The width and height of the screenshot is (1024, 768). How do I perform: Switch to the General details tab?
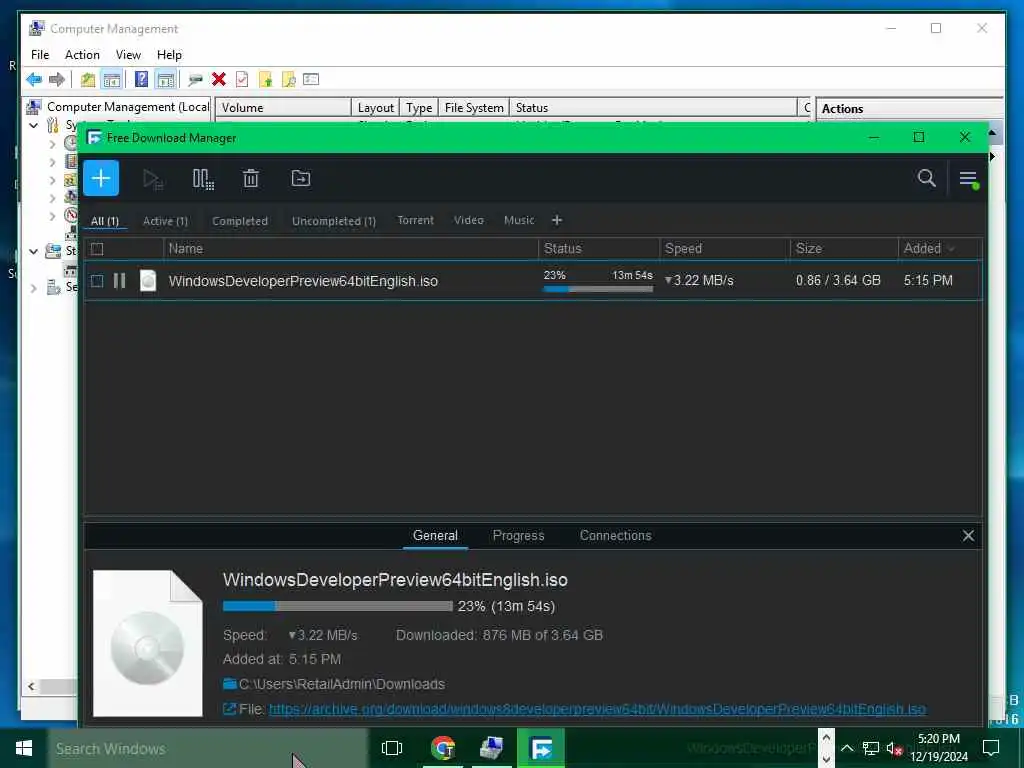click(x=435, y=536)
